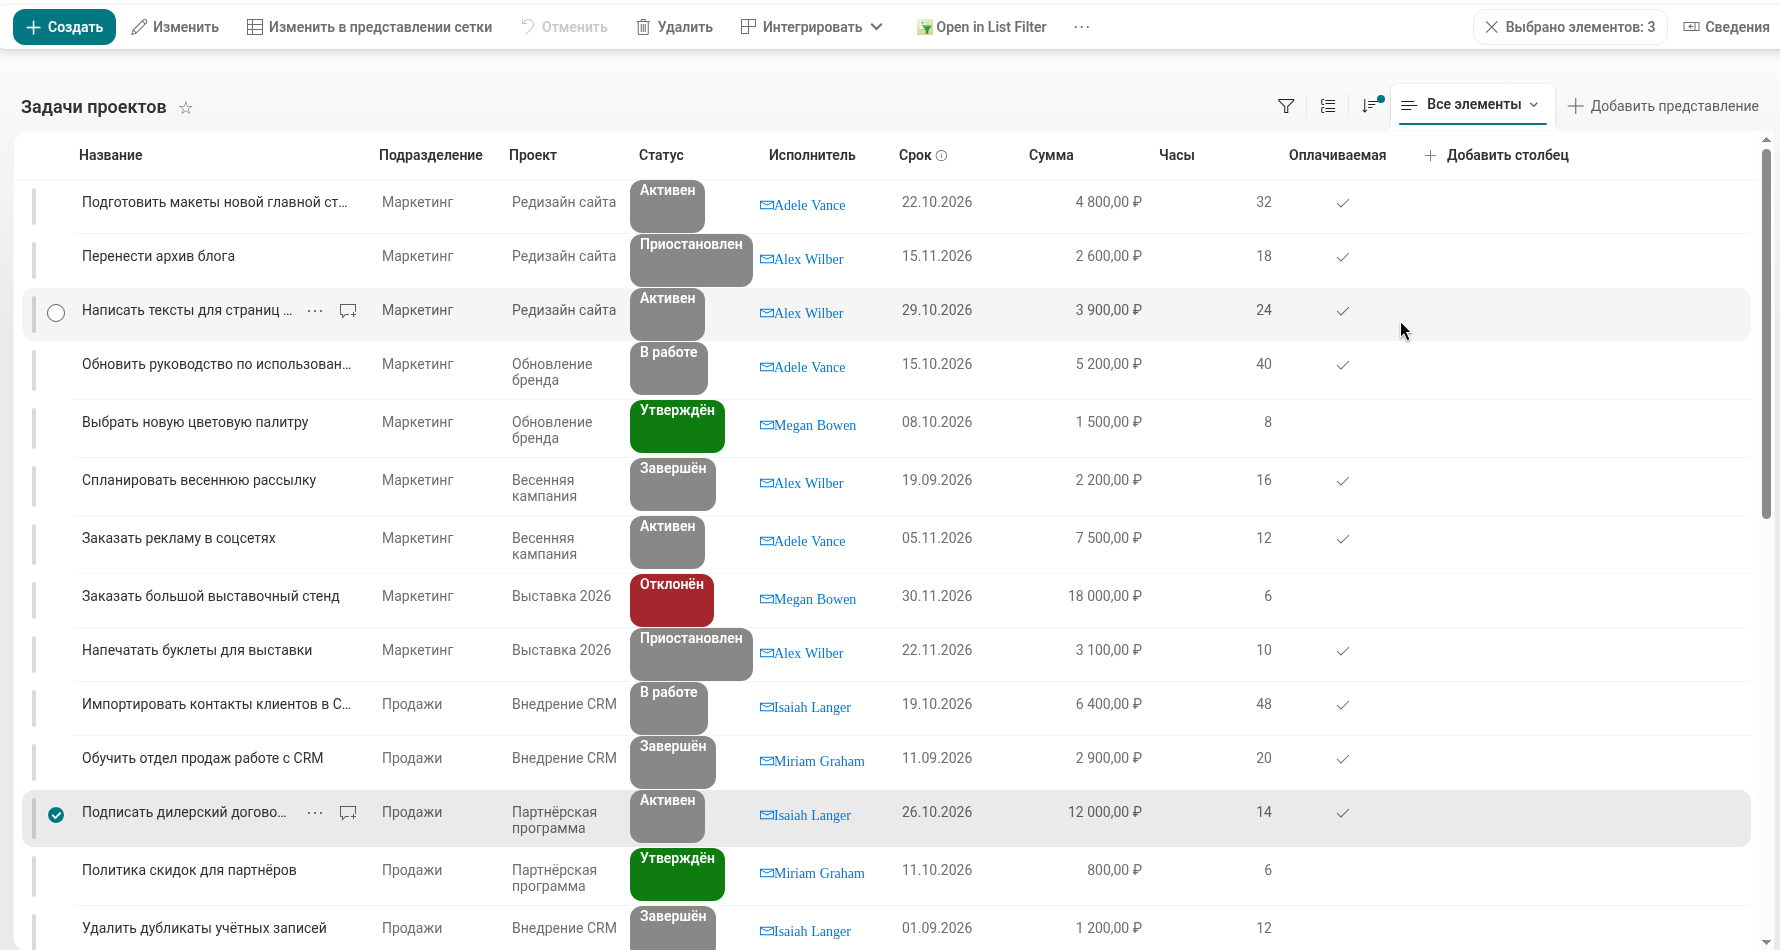The height and width of the screenshot is (950, 1780).
Task: Open the group-by list icon
Action: click(1328, 106)
